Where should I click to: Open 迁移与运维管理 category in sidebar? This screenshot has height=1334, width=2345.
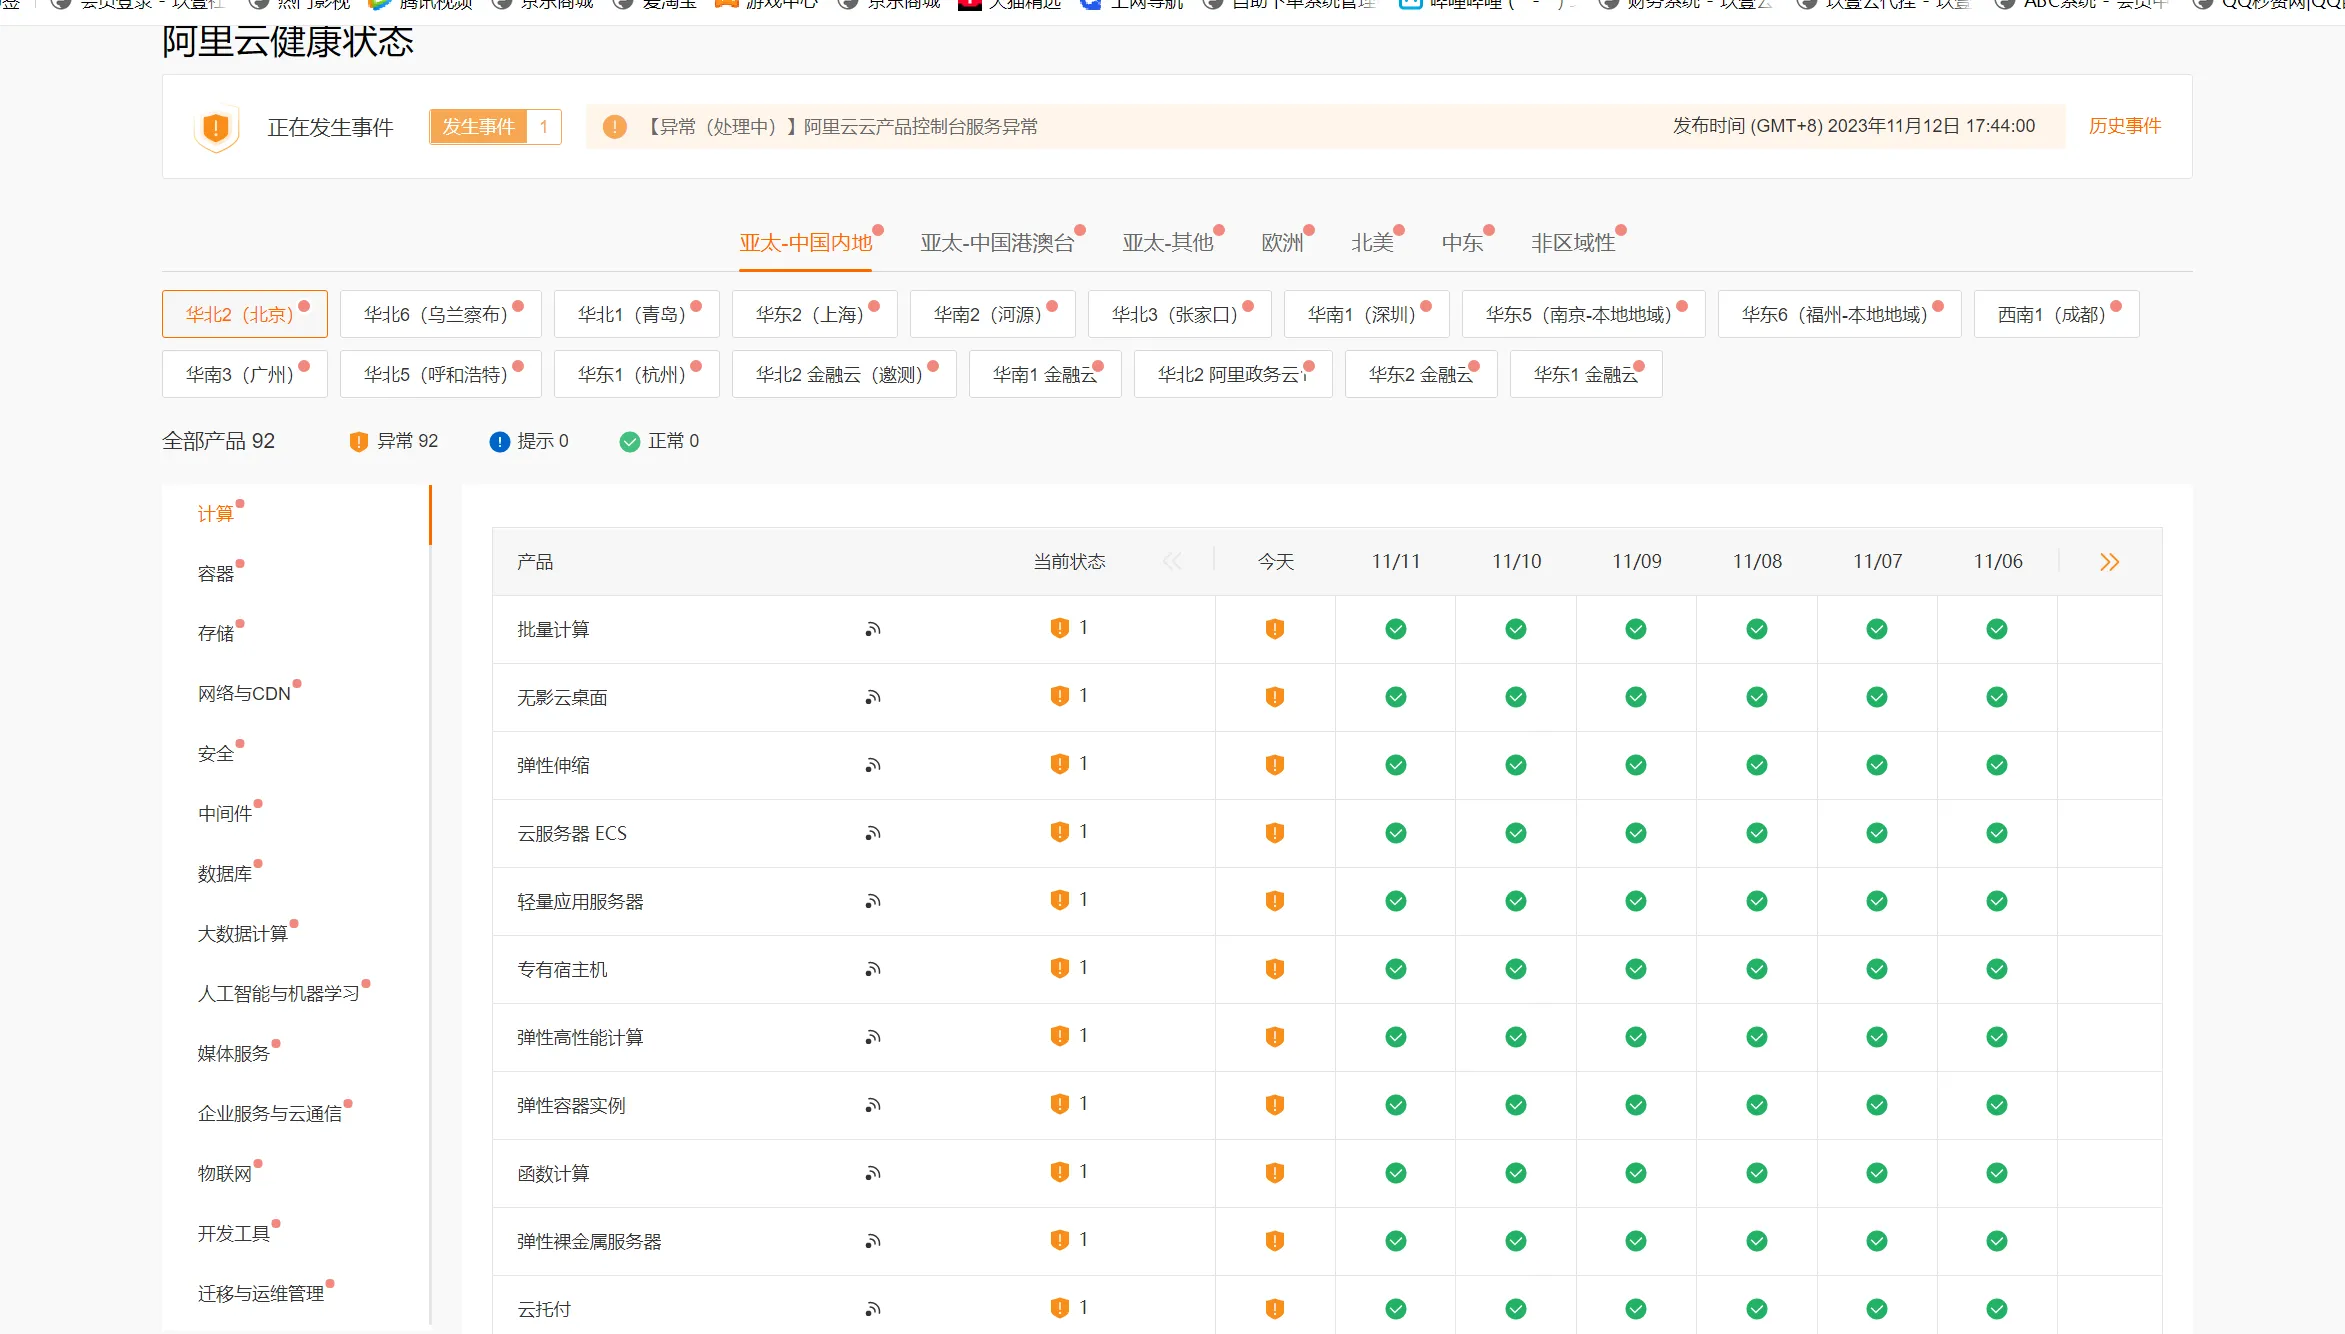[x=261, y=1293]
